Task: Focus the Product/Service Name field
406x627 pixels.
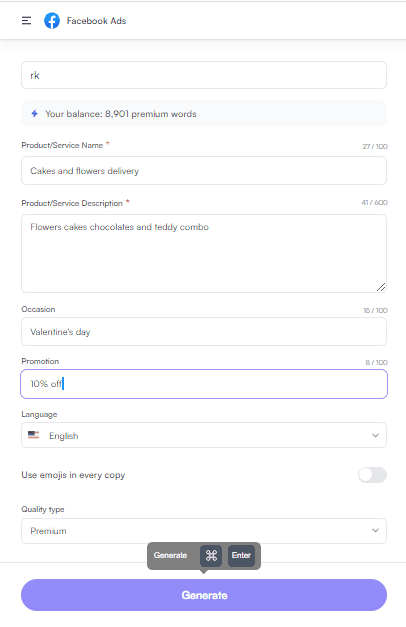Action: pyautogui.click(x=204, y=171)
